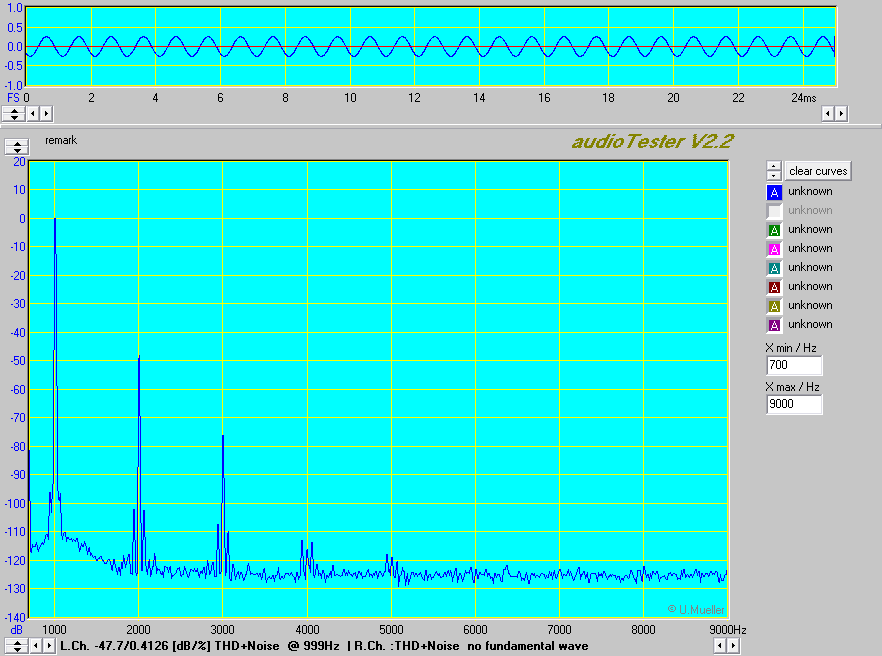Click the oscilloscope amplitude stepper near FS
Screen dimensions: 882x656
click(13, 114)
